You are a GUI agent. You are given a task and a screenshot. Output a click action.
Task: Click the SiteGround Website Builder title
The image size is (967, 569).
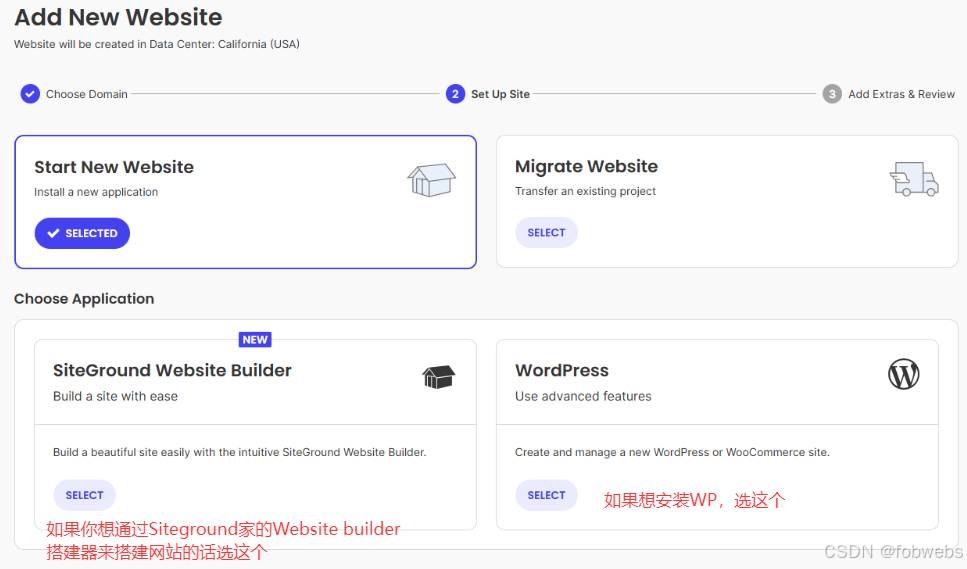(172, 370)
